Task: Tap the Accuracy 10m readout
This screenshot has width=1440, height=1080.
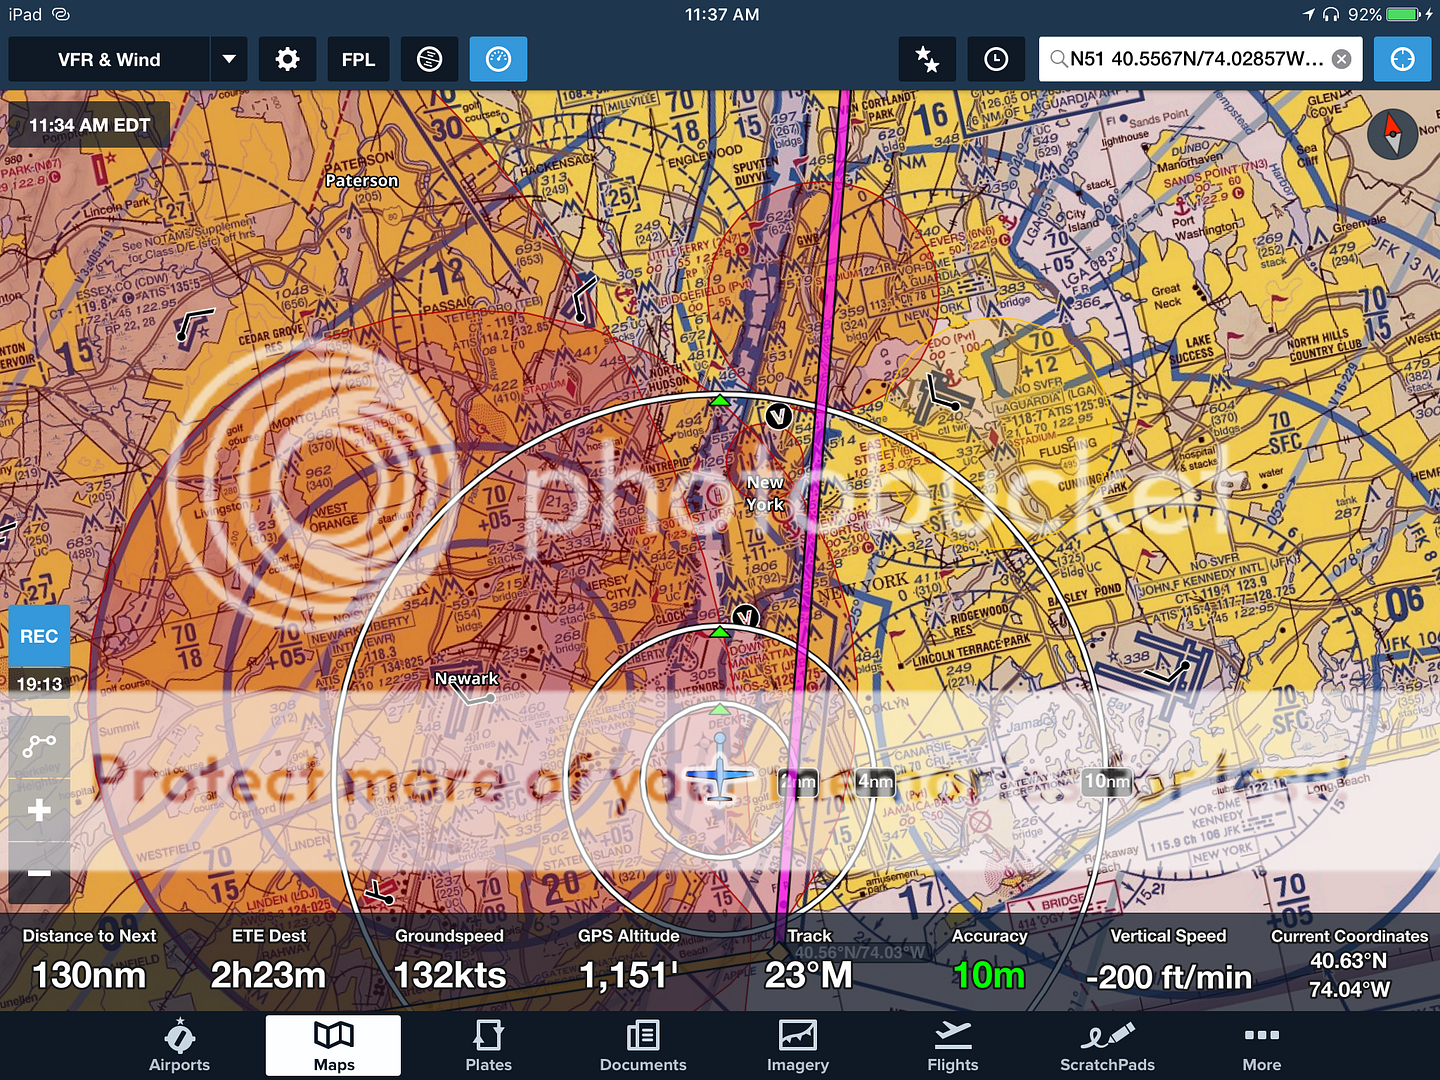Action: pyautogui.click(x=989, y=960)
